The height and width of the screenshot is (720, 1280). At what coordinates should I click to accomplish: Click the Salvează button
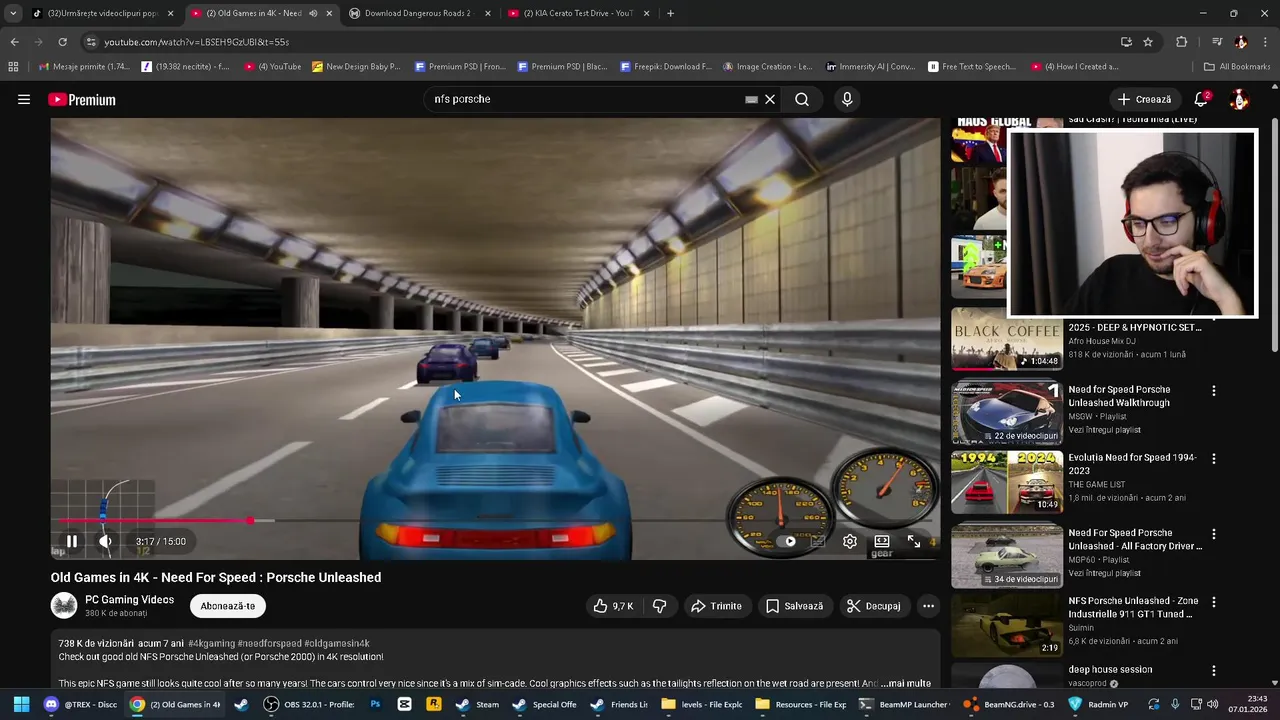pos(795,606)
